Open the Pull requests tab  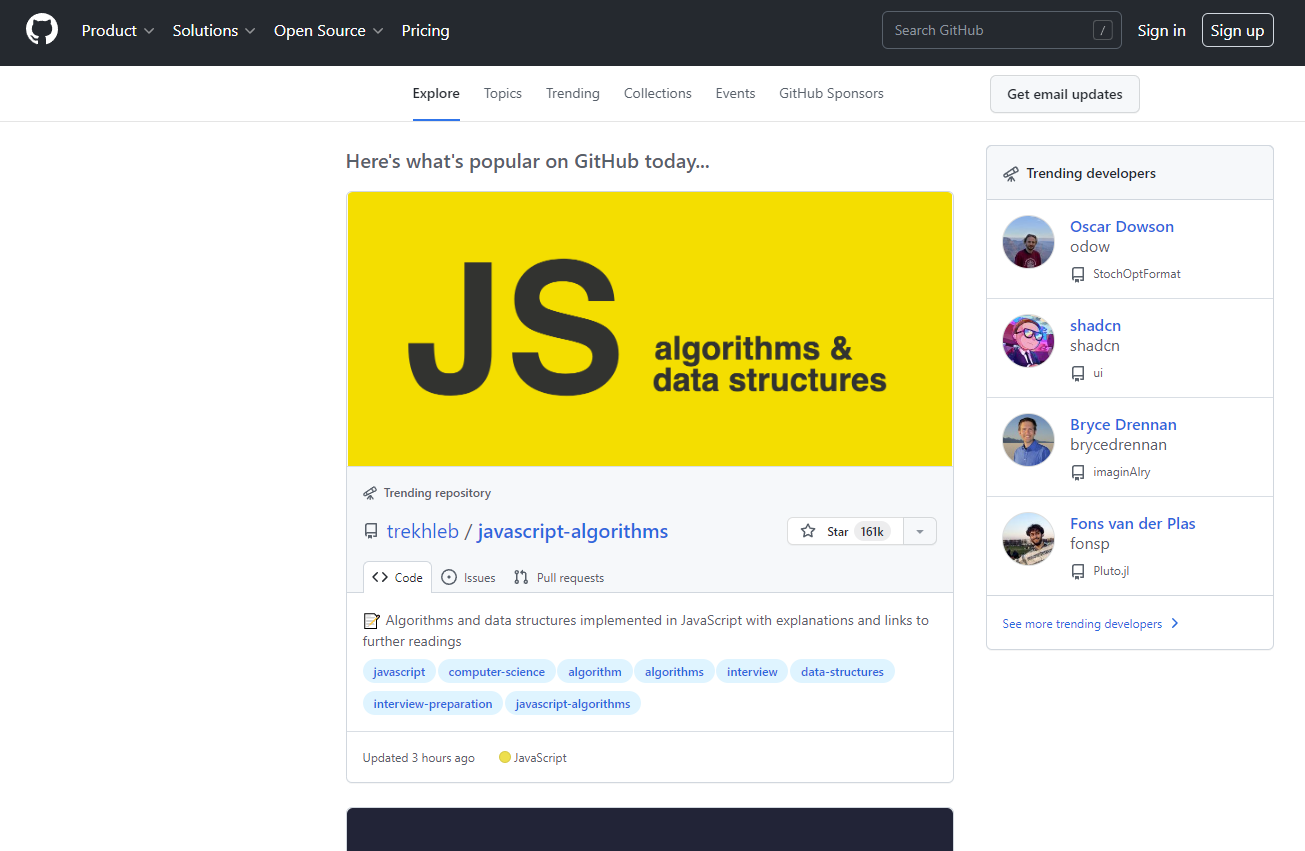pos(559,577)
